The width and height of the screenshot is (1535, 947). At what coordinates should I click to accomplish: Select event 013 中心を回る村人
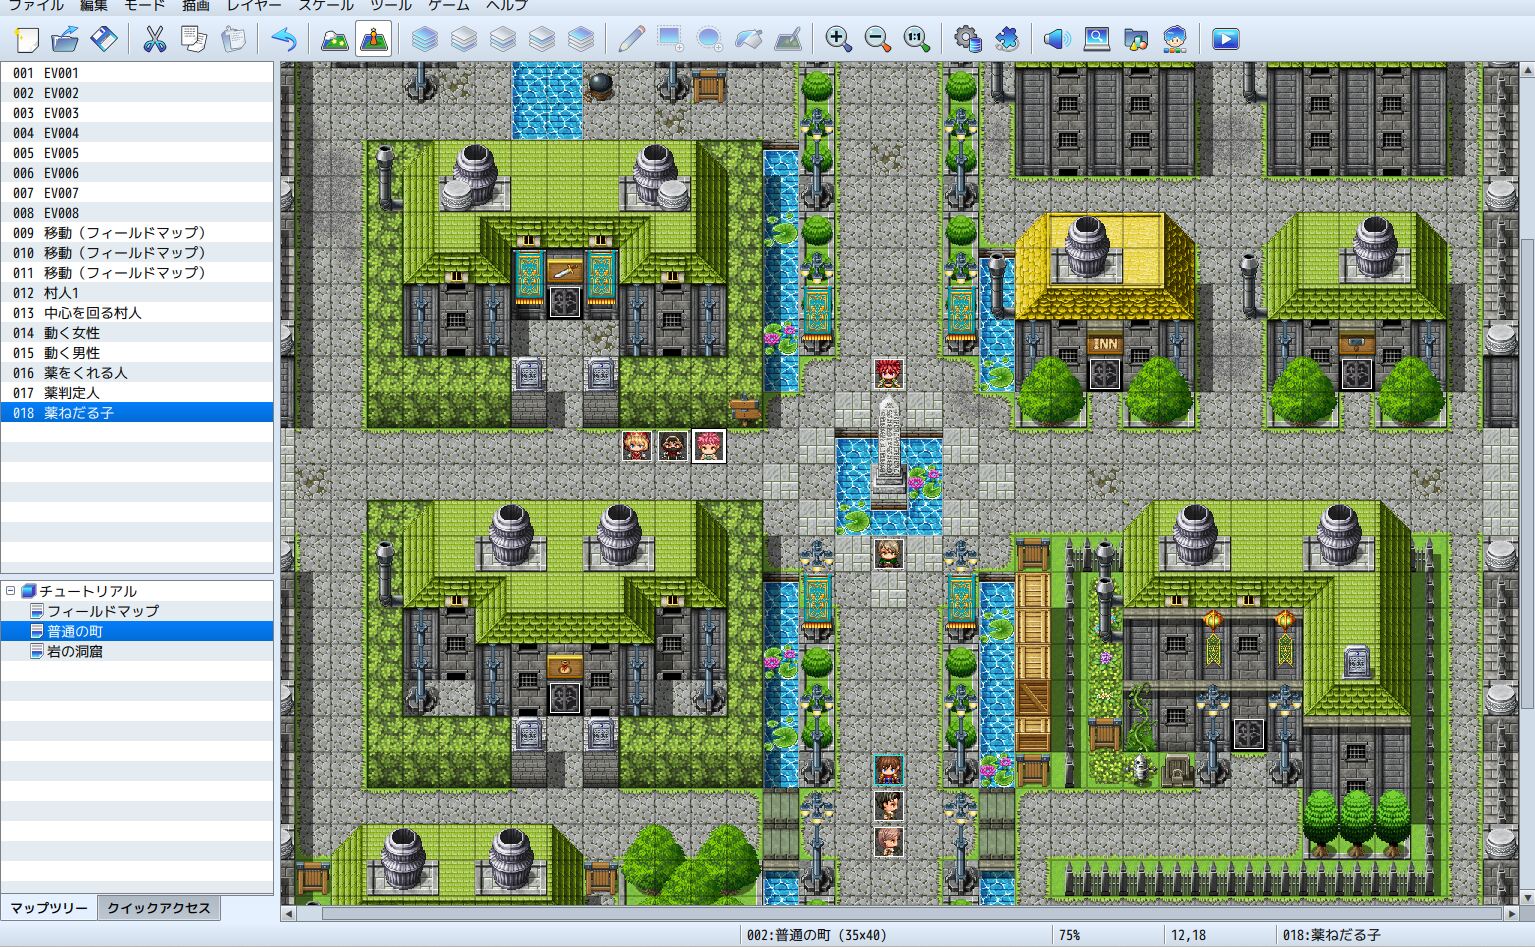point(137,313)
